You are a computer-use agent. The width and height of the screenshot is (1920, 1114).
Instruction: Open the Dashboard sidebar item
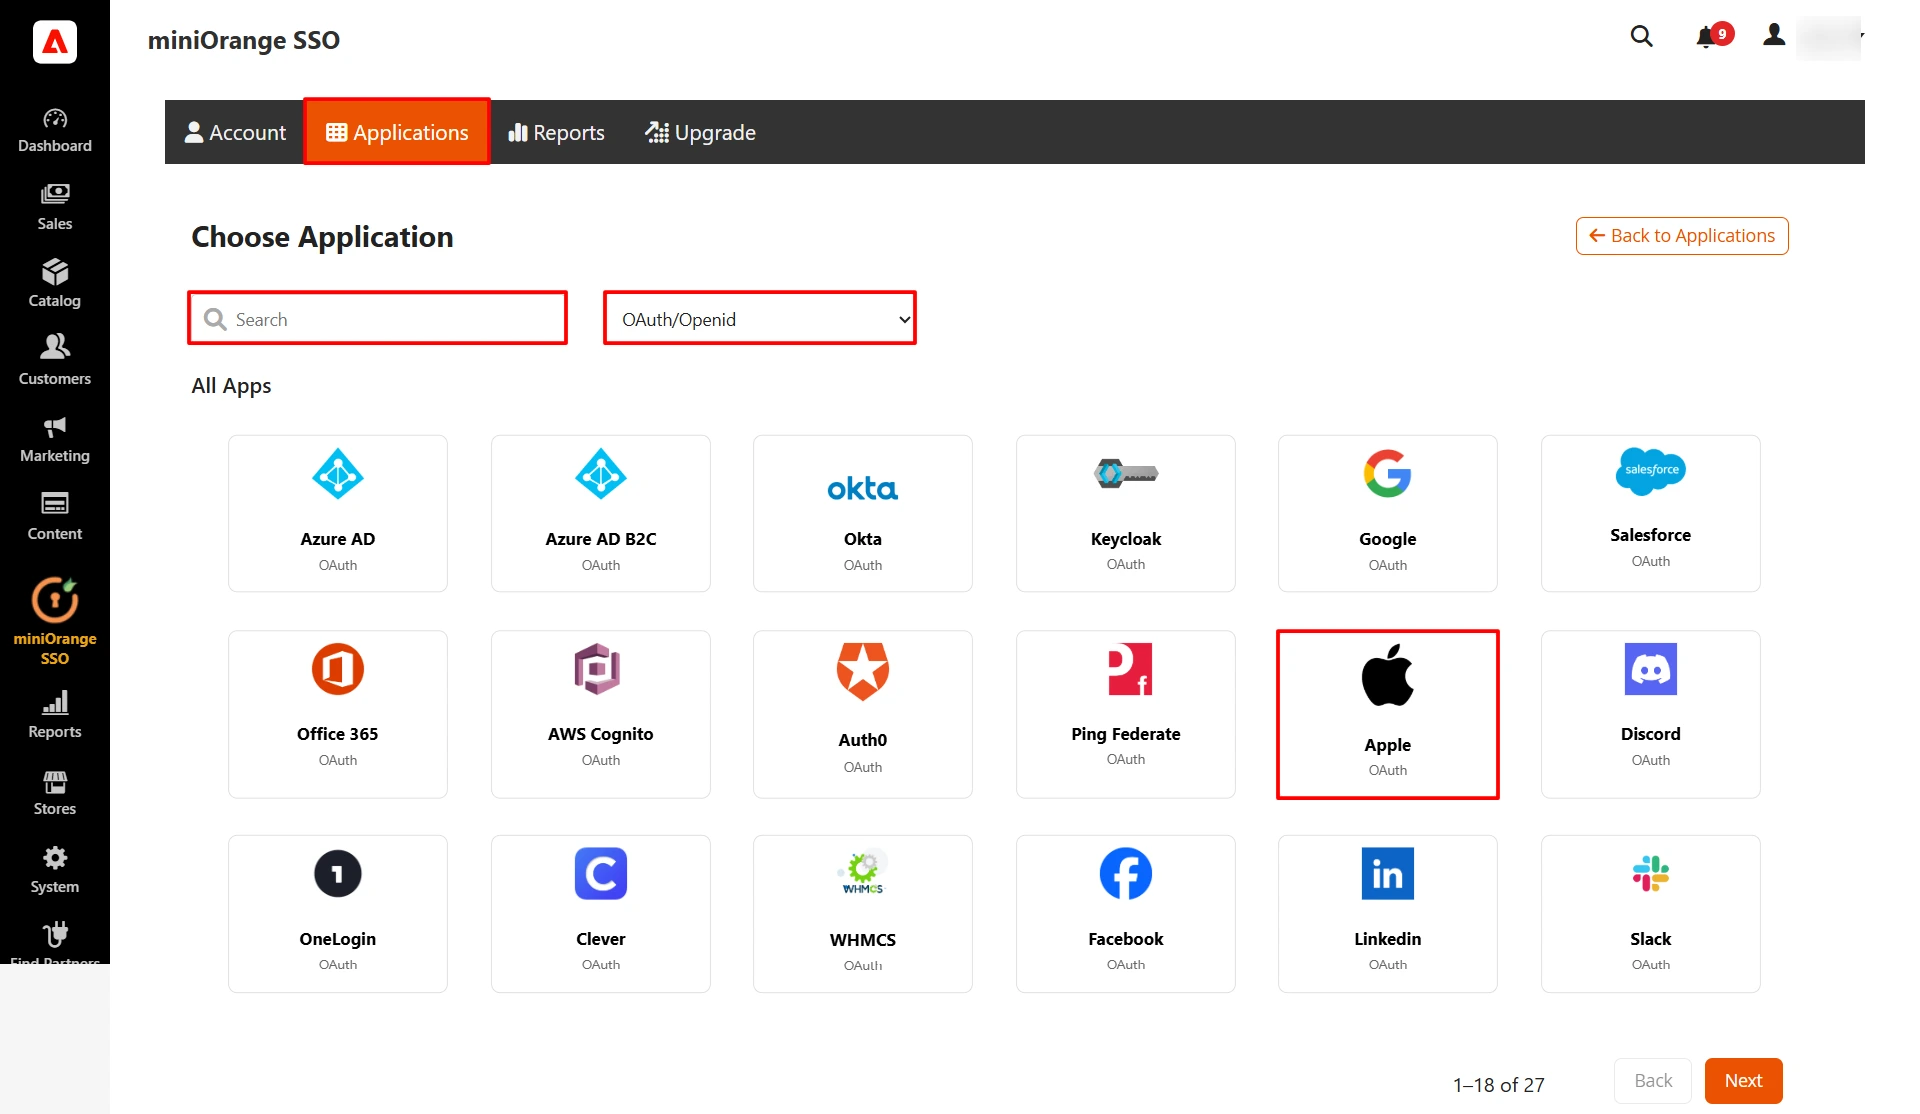click(x=55, y=131)
